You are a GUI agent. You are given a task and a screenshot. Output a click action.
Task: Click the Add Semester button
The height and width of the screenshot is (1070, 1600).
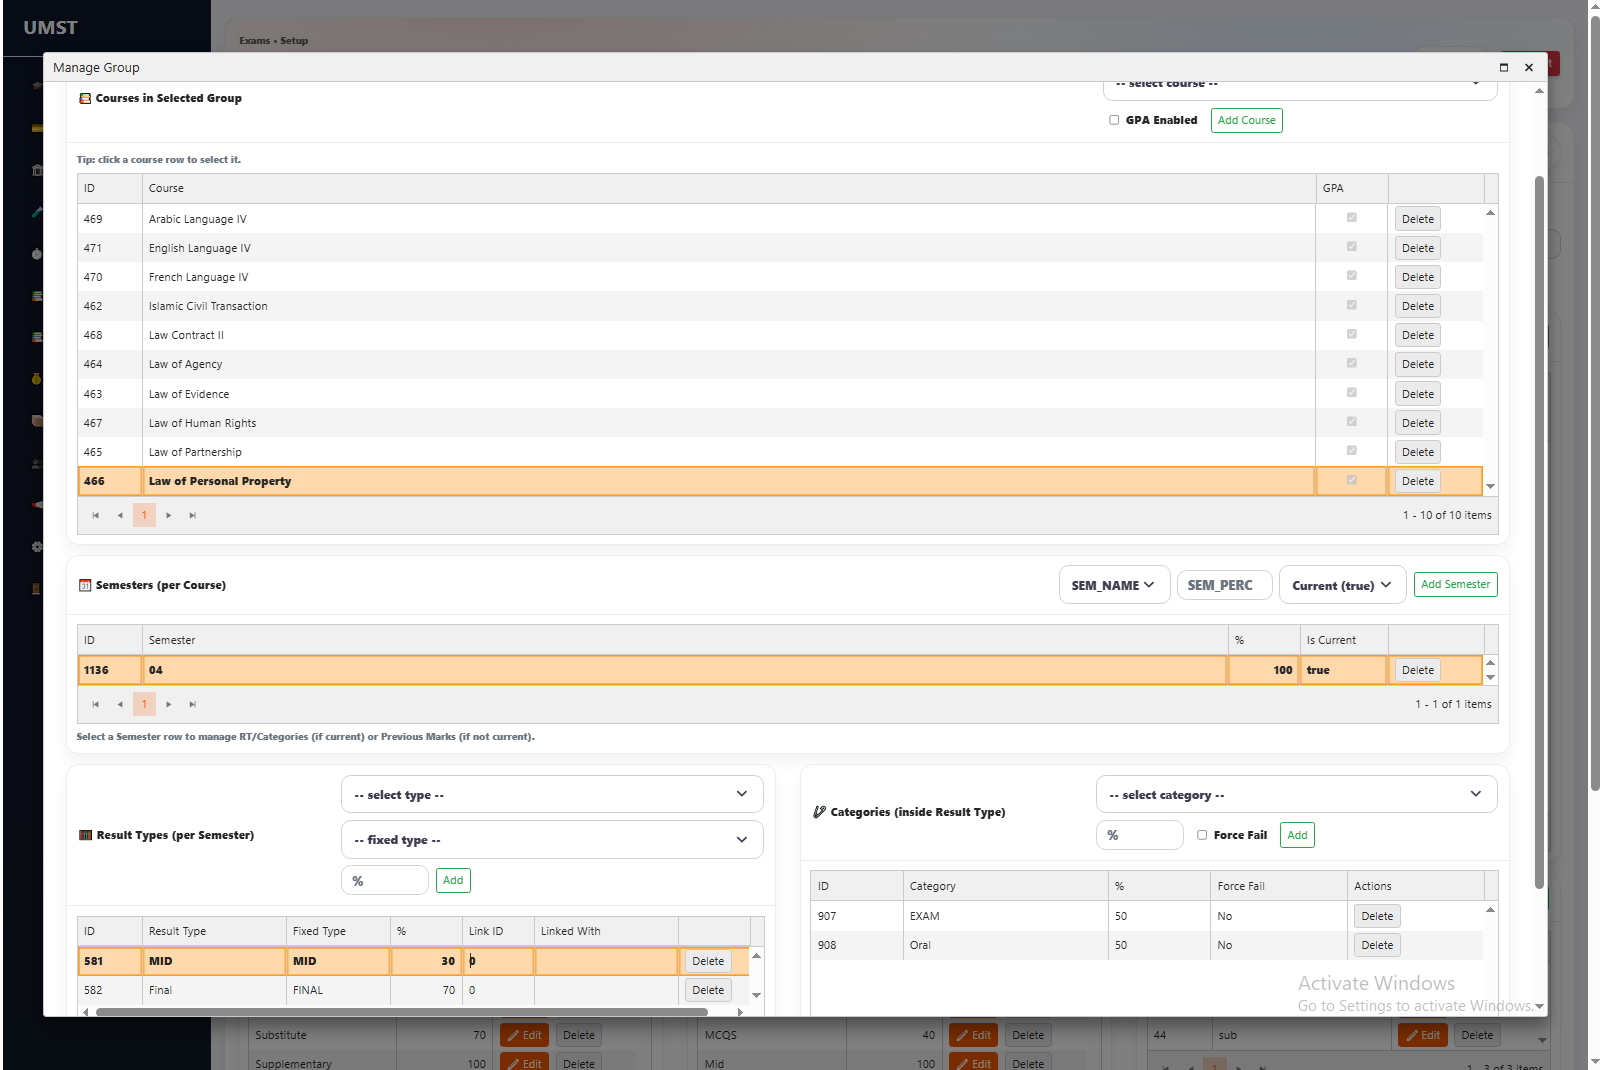1455,584
